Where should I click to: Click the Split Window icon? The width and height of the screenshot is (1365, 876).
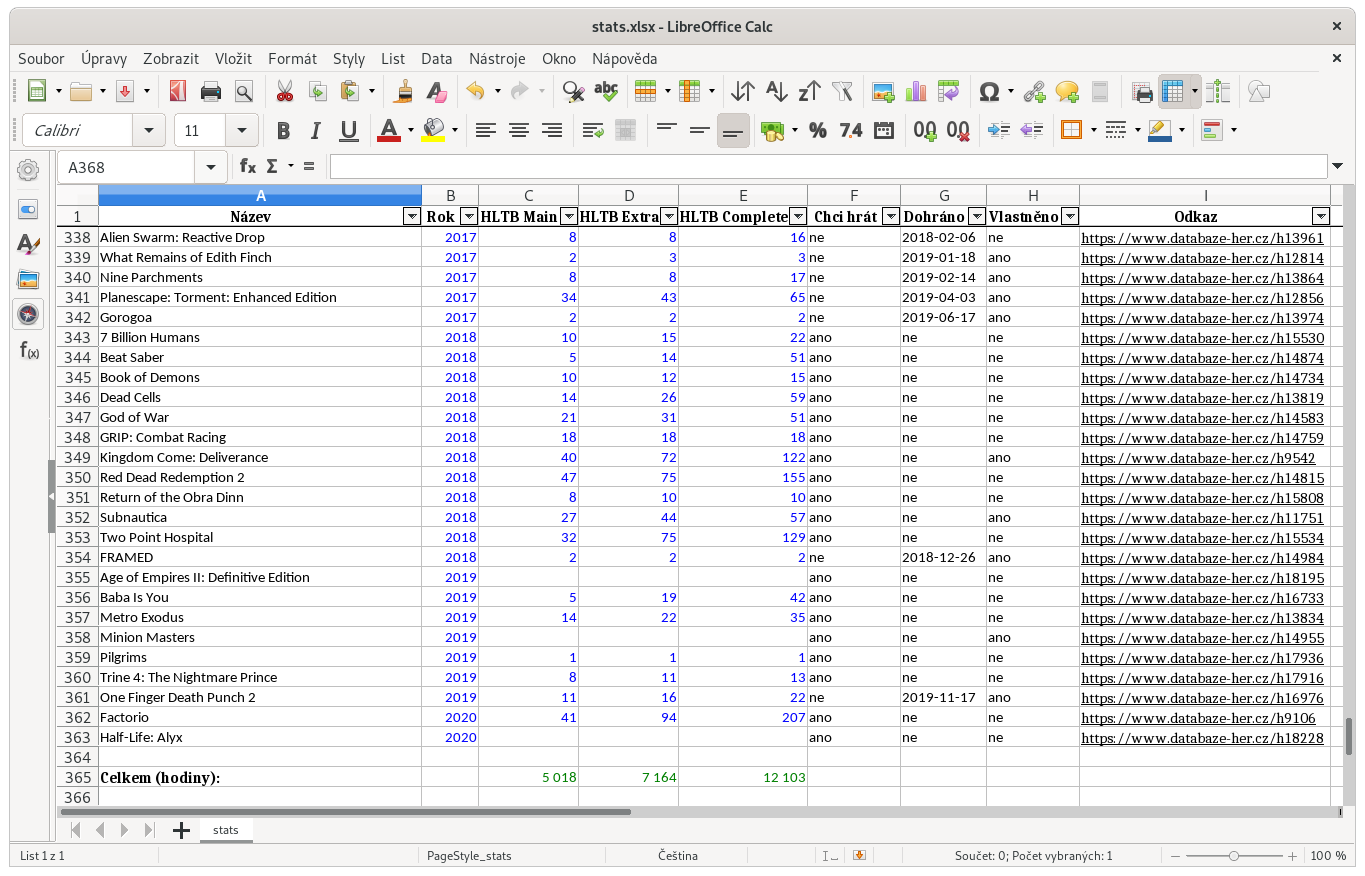click(1217, 92)
